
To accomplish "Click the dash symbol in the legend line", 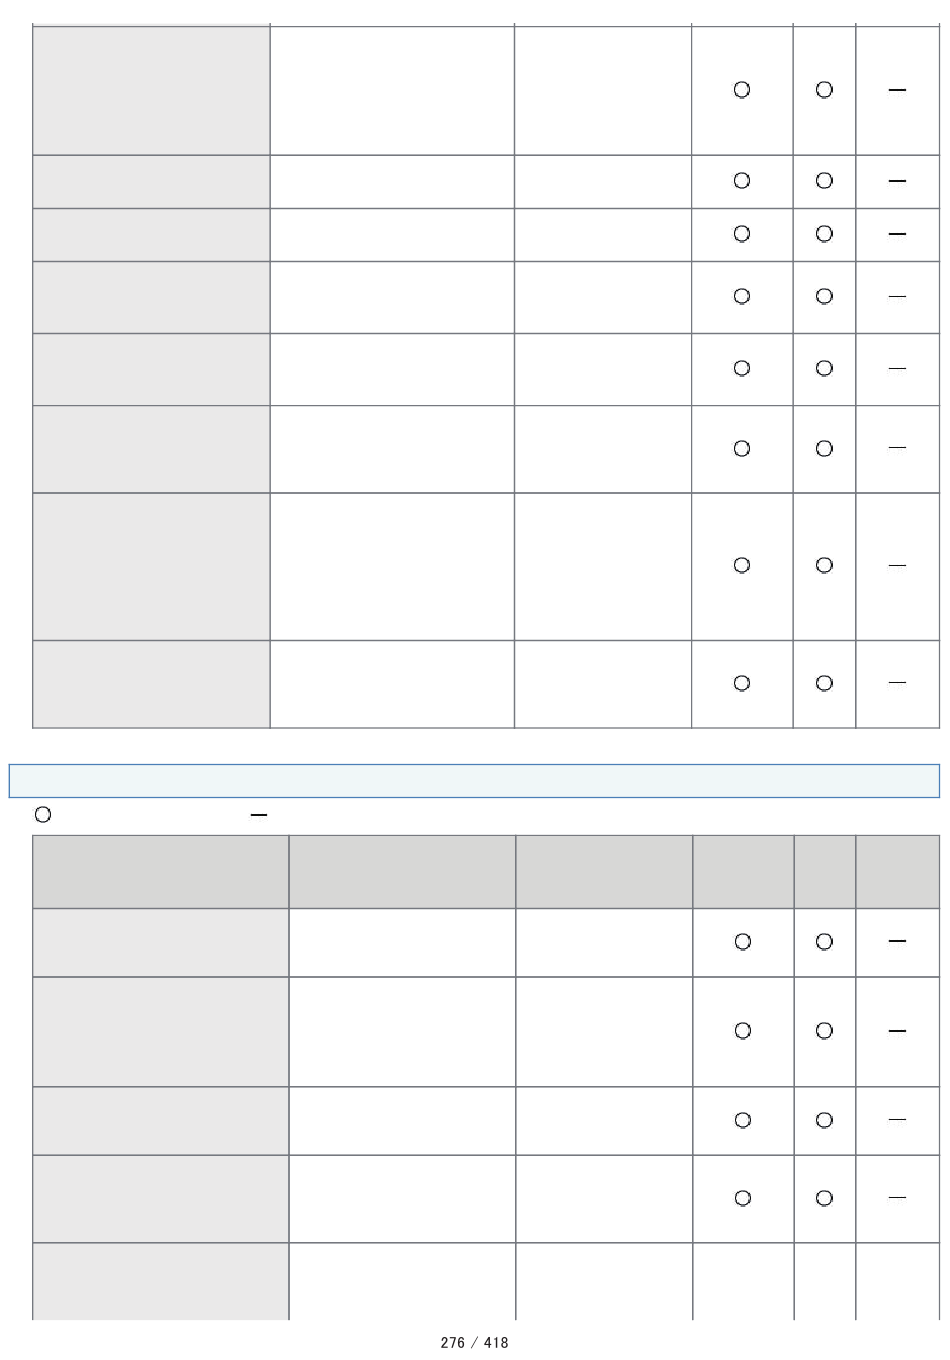I will [259, 815].
